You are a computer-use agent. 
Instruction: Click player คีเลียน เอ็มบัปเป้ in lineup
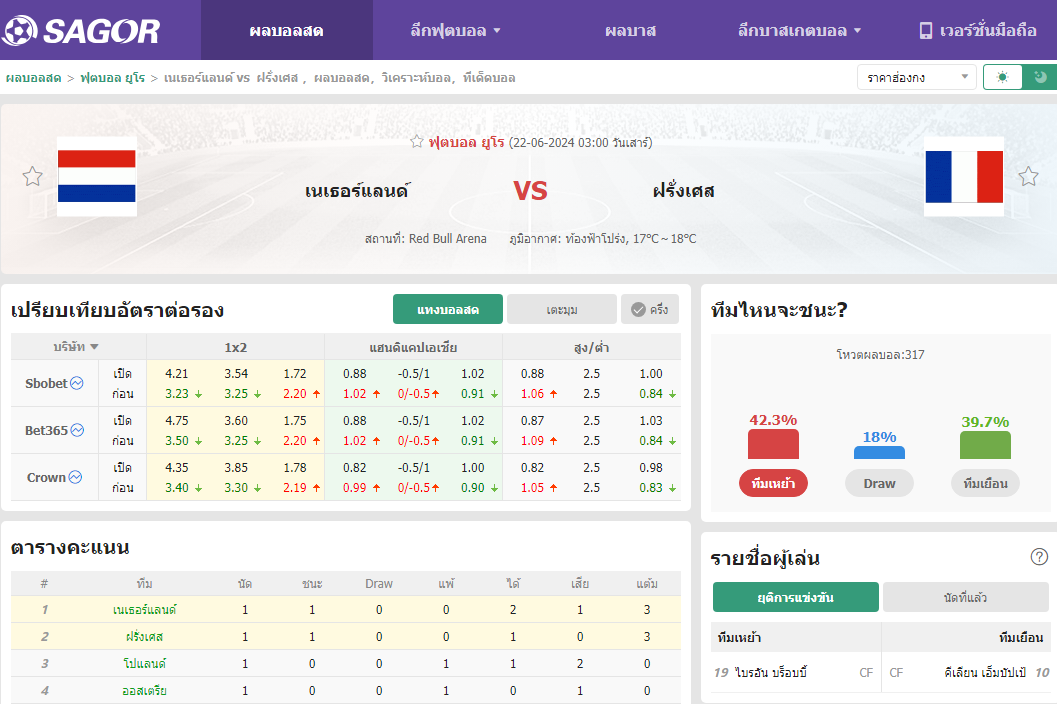point(985,672)
